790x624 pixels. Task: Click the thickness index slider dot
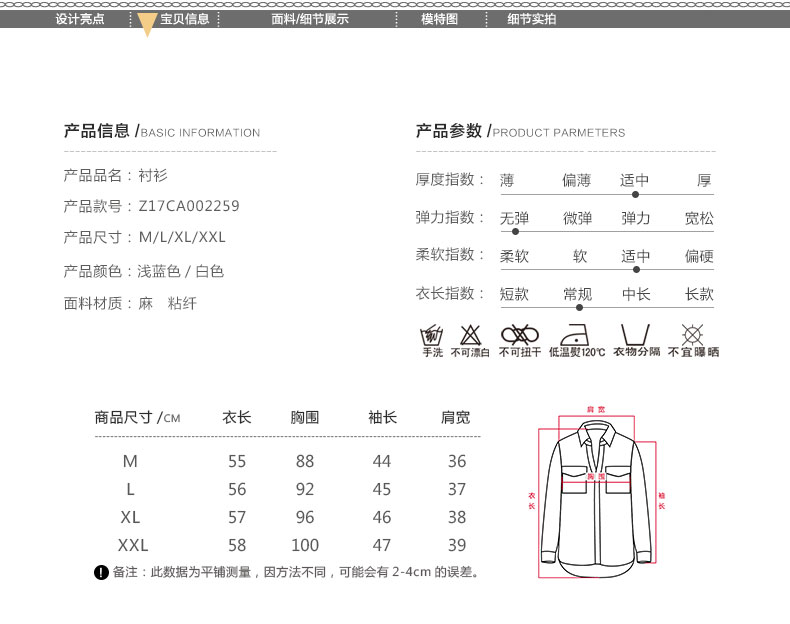point(635,194)
